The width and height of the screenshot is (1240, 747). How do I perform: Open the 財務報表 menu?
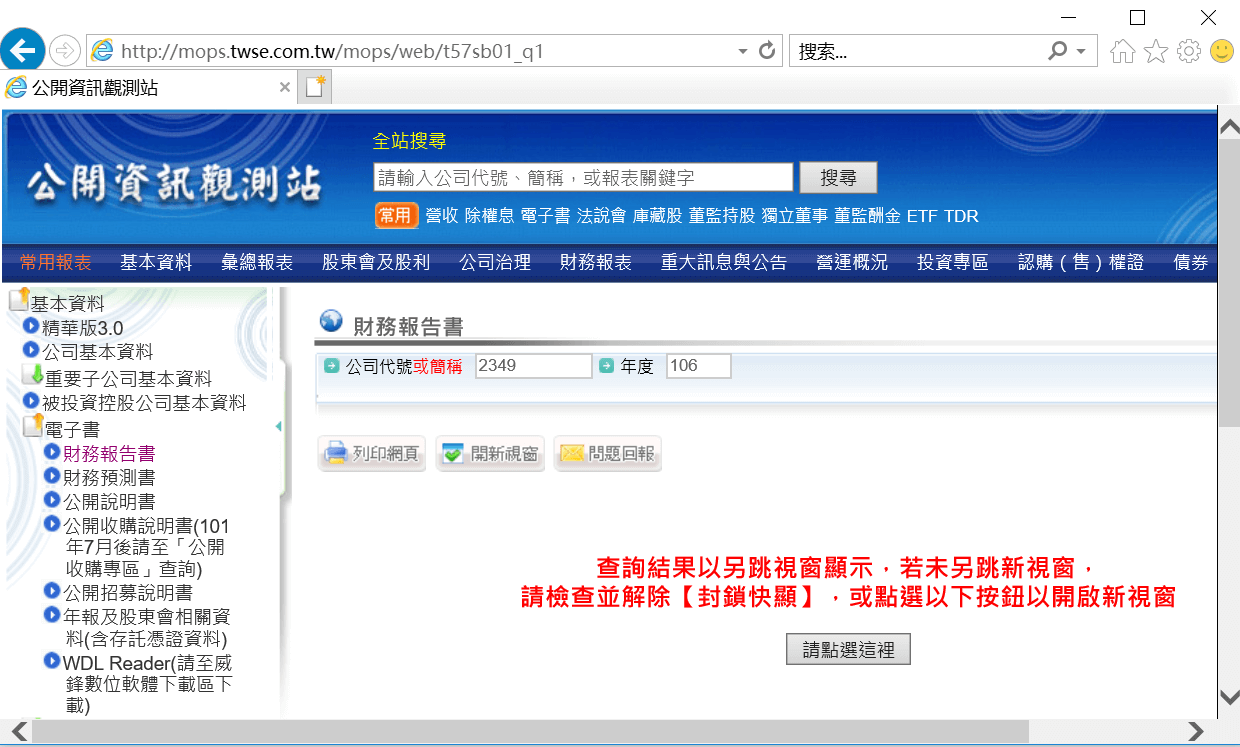596,263
